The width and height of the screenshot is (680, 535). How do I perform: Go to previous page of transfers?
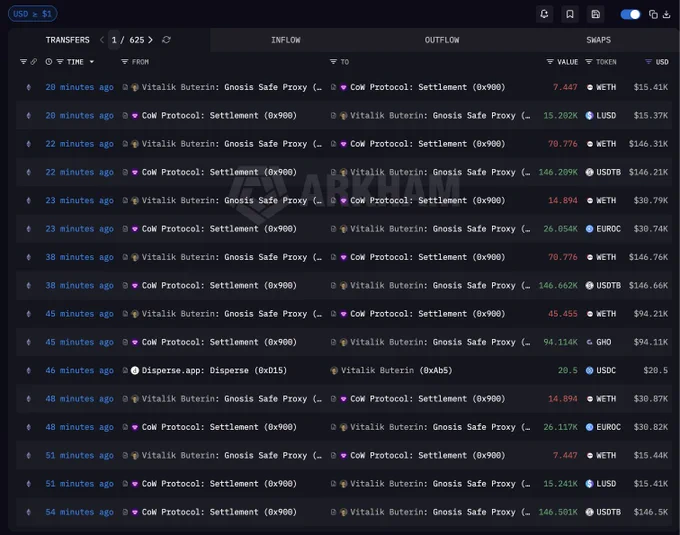[x=102, y=40]
